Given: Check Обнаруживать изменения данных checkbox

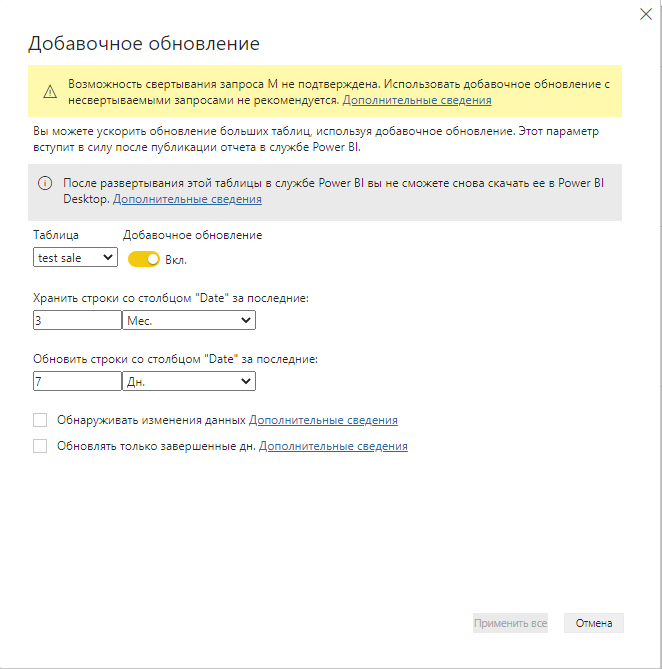Looking at the screenshot, I should click(40, 420).
